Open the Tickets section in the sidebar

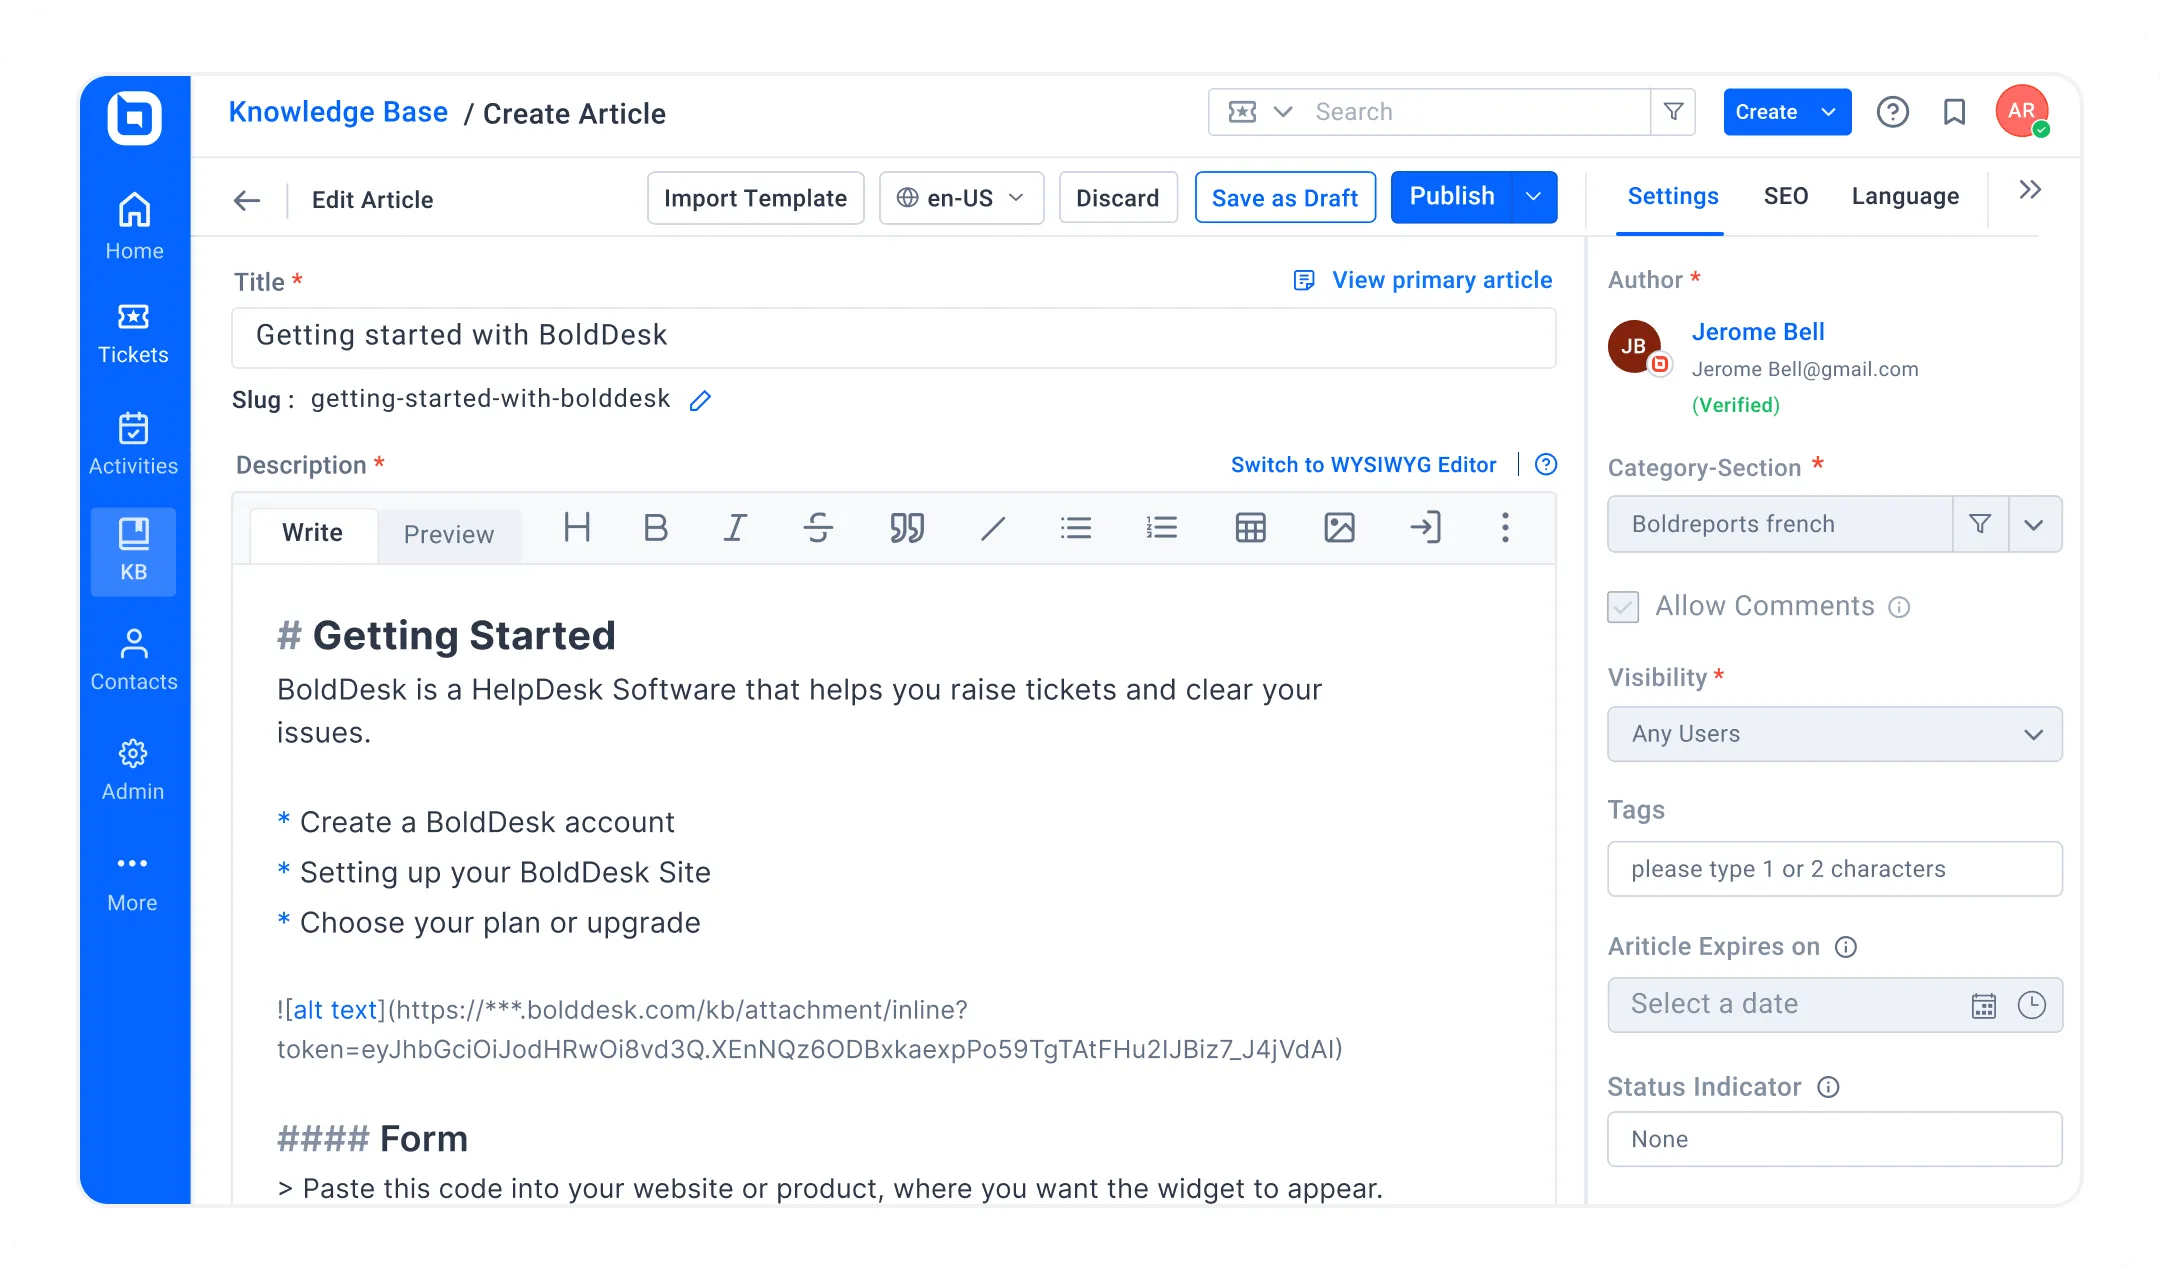pos(133,332)
